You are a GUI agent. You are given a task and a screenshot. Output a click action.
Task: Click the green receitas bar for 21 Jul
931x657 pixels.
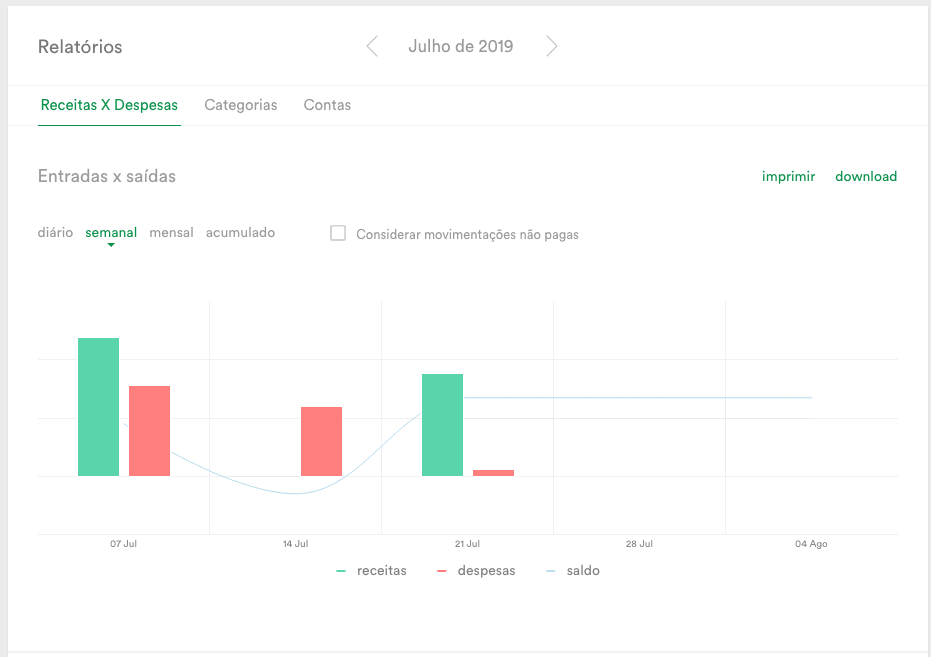click(x=442, y=425)
